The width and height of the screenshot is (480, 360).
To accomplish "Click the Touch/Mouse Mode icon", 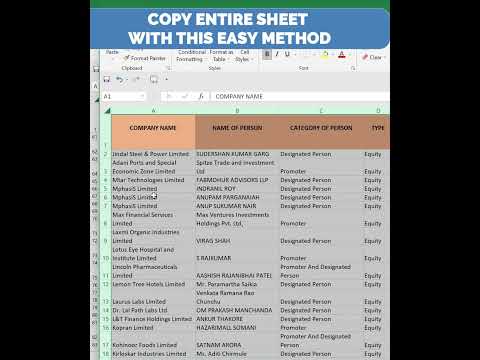I will tap(154, 79).
